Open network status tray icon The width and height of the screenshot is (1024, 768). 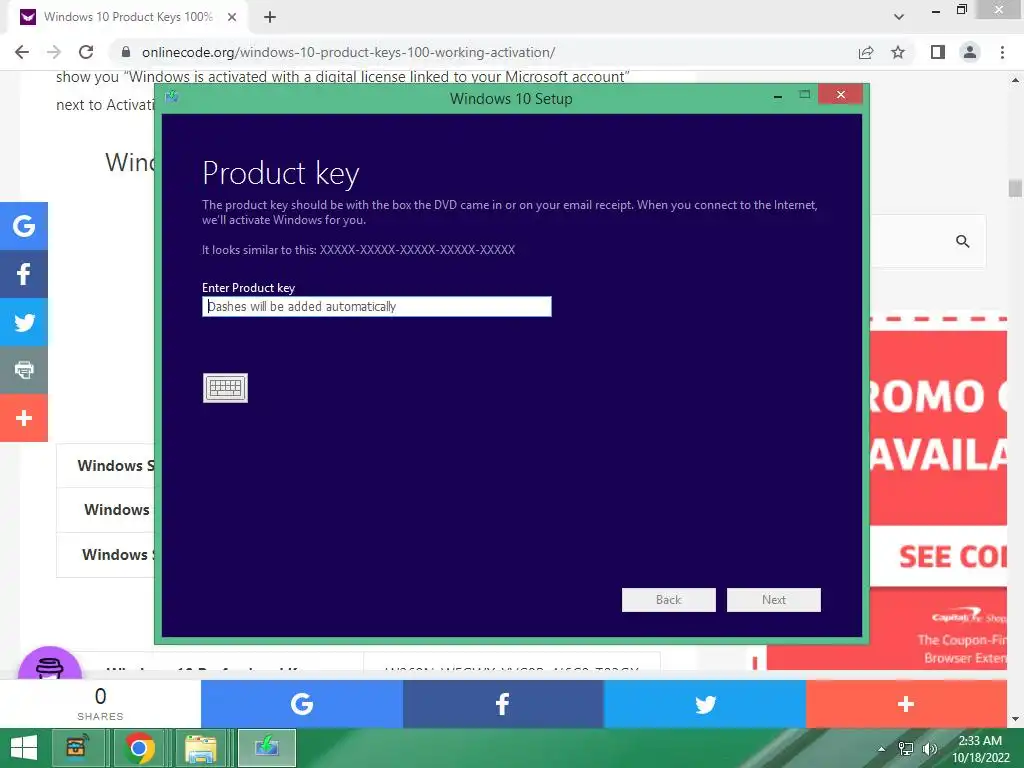tap(906, 749)
